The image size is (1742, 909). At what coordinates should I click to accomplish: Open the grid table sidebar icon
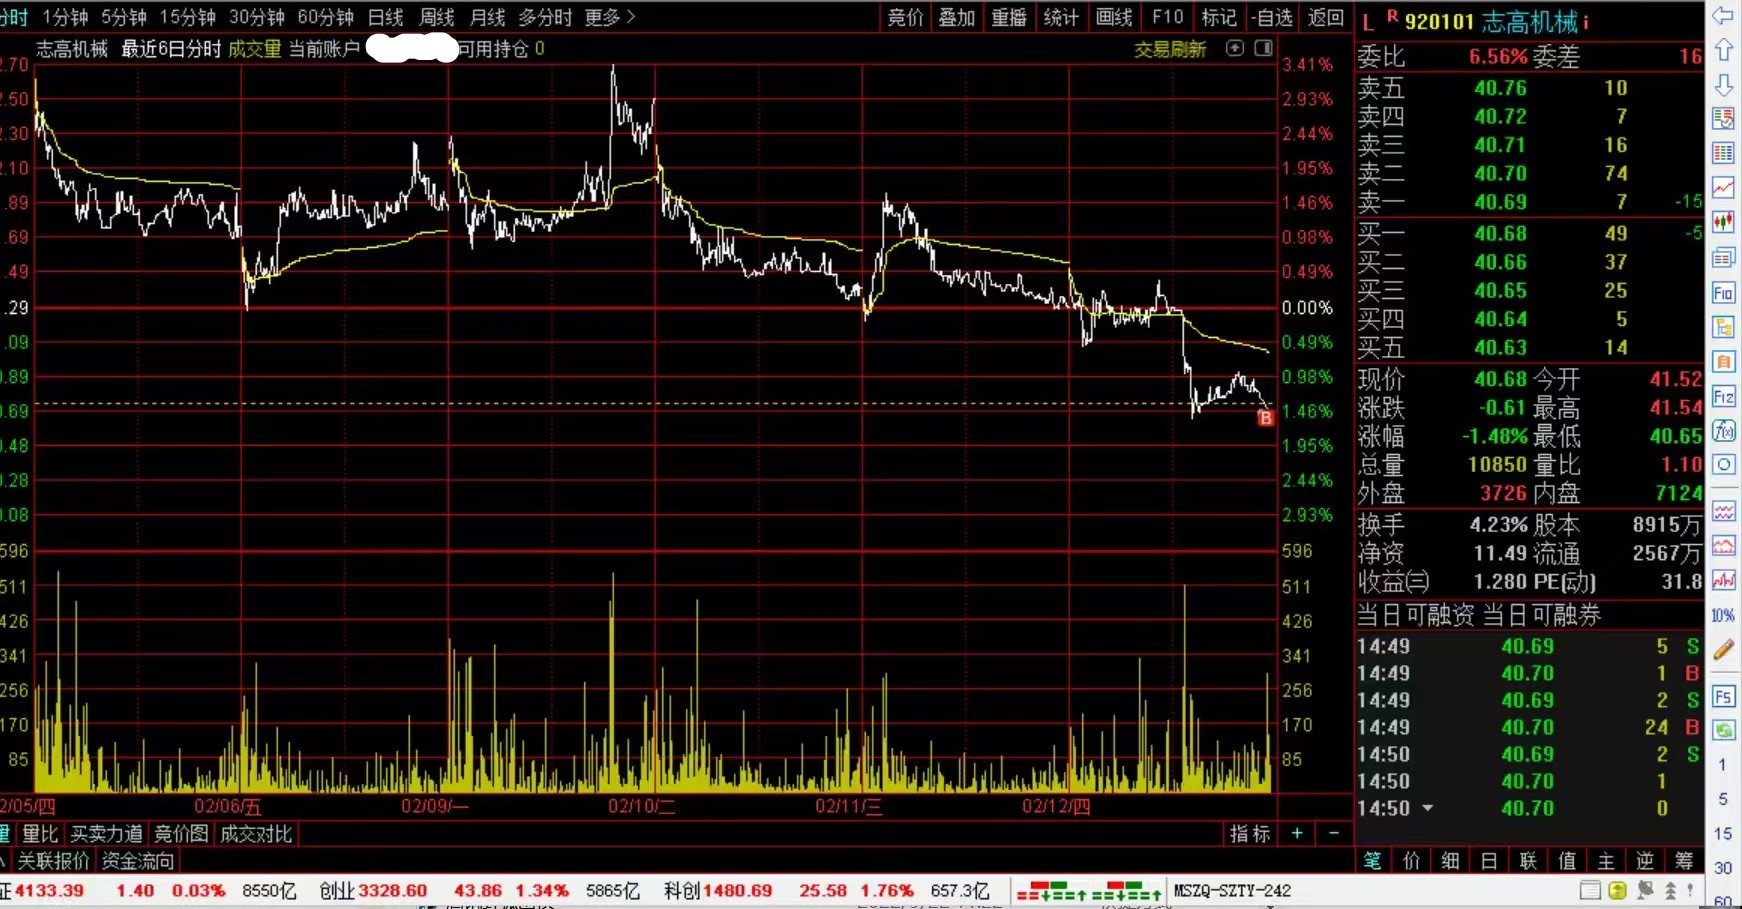click(1723, 153)
